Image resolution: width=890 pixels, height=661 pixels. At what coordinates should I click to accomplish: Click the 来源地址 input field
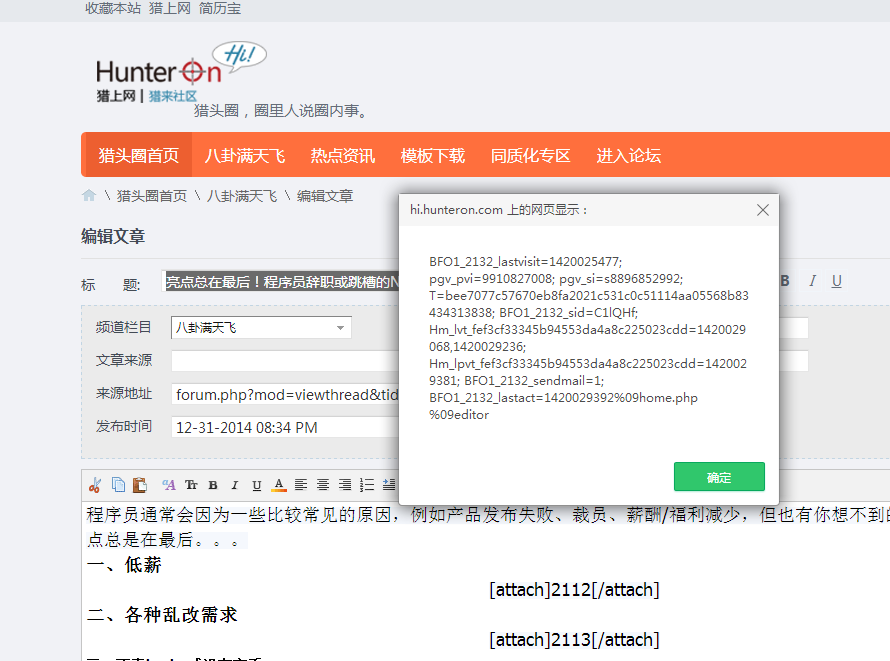click(x=285, y=394)
